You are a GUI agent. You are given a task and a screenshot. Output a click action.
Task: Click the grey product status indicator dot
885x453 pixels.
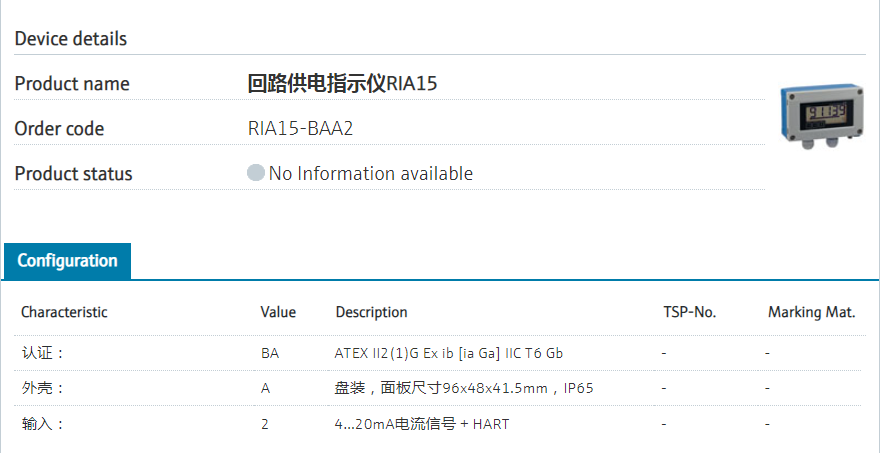(x=256, y=173)
